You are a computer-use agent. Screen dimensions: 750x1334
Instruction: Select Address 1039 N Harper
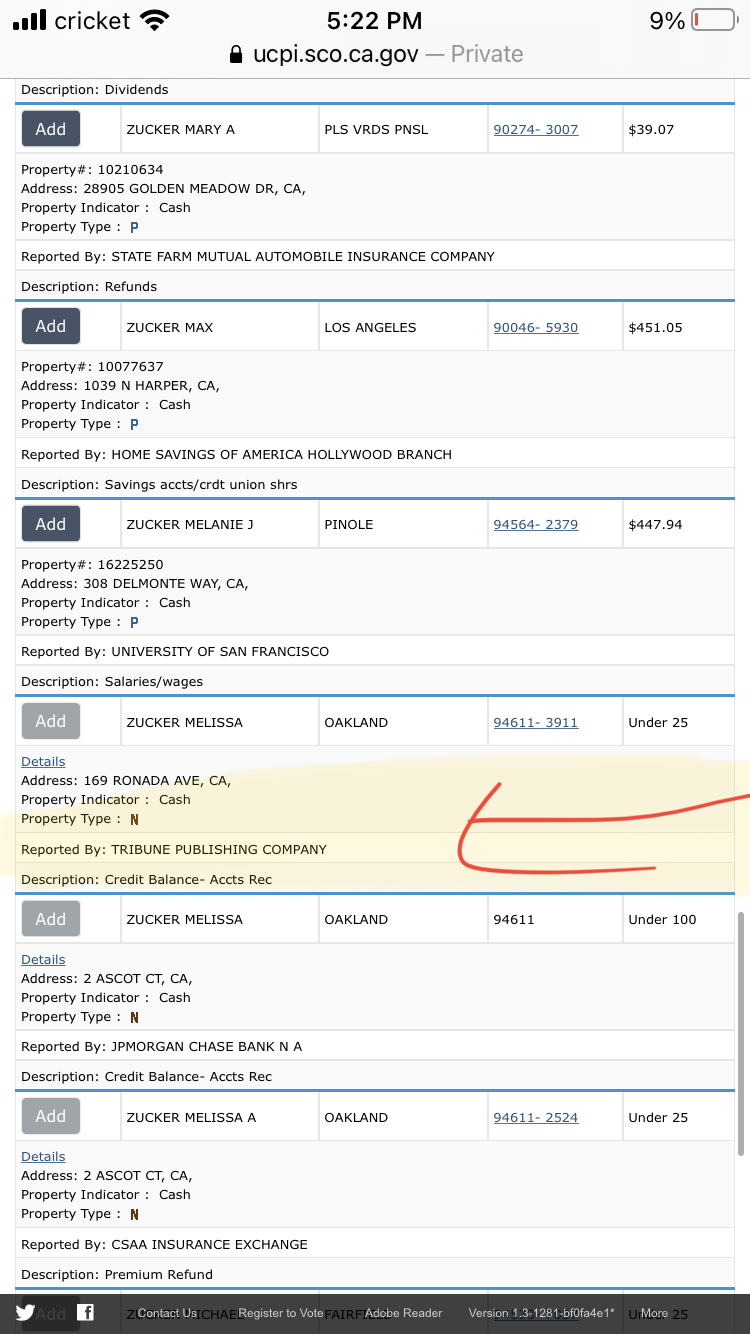120,385
